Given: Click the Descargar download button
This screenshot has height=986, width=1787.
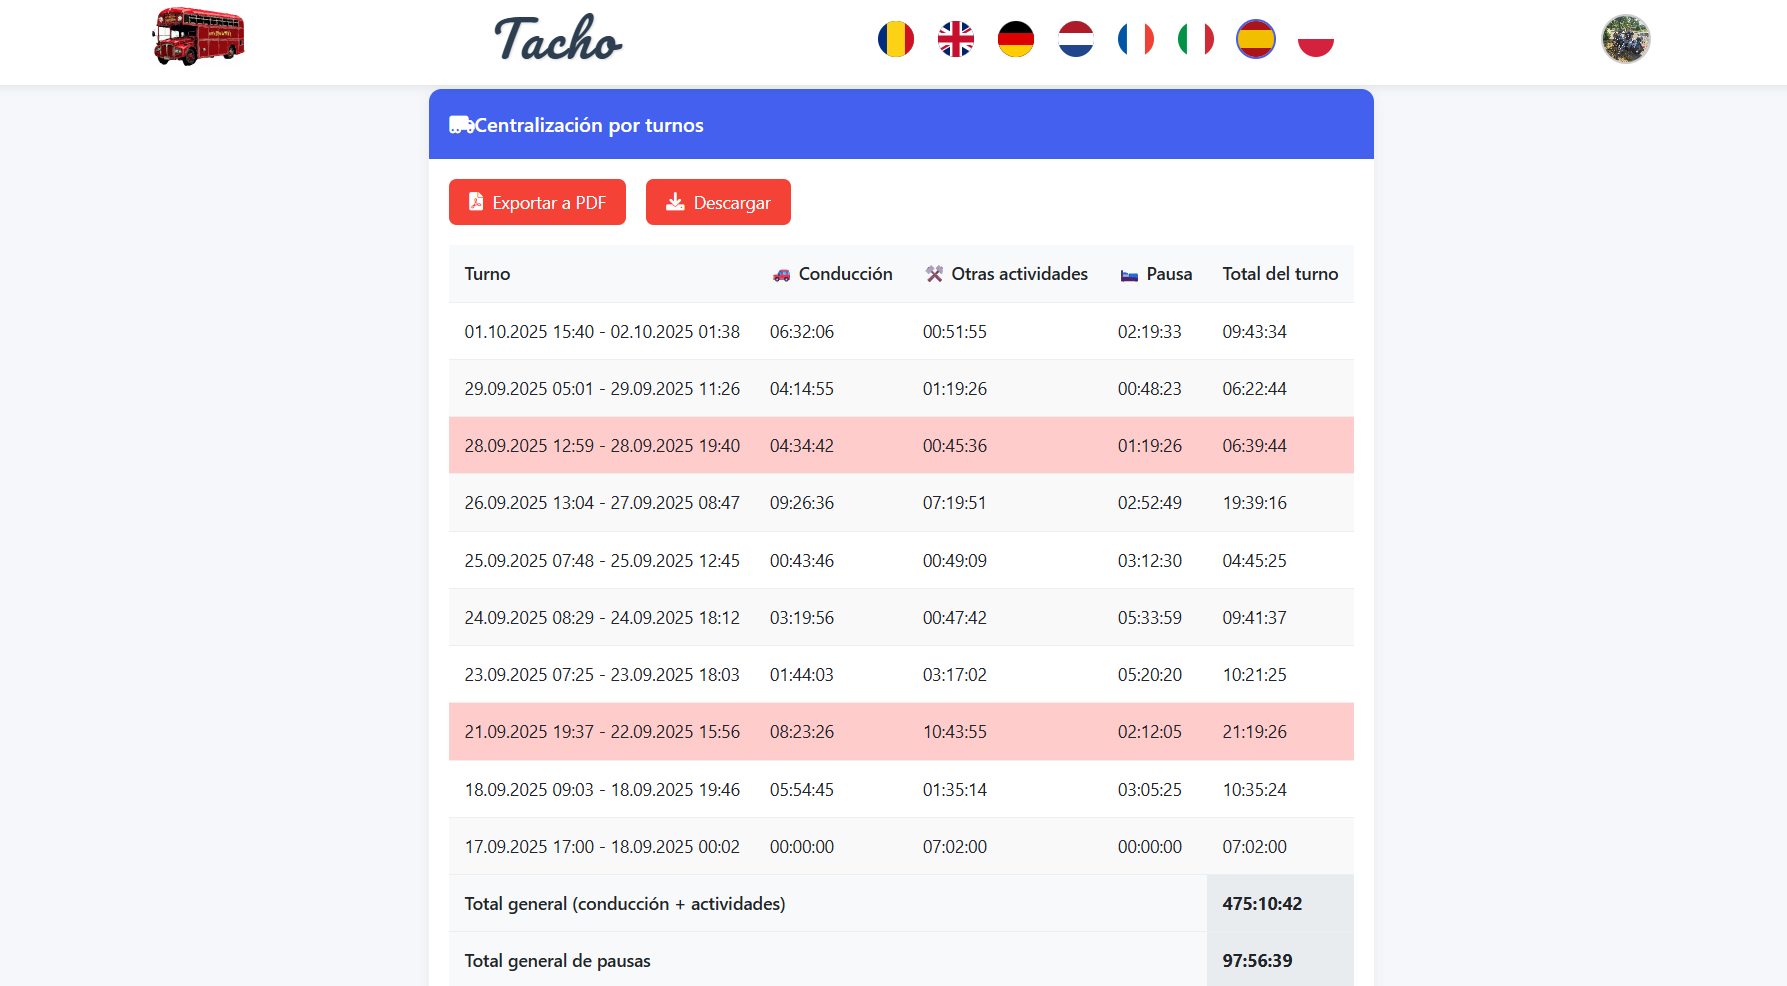Looking at the screenshot, I should point(718,202).
